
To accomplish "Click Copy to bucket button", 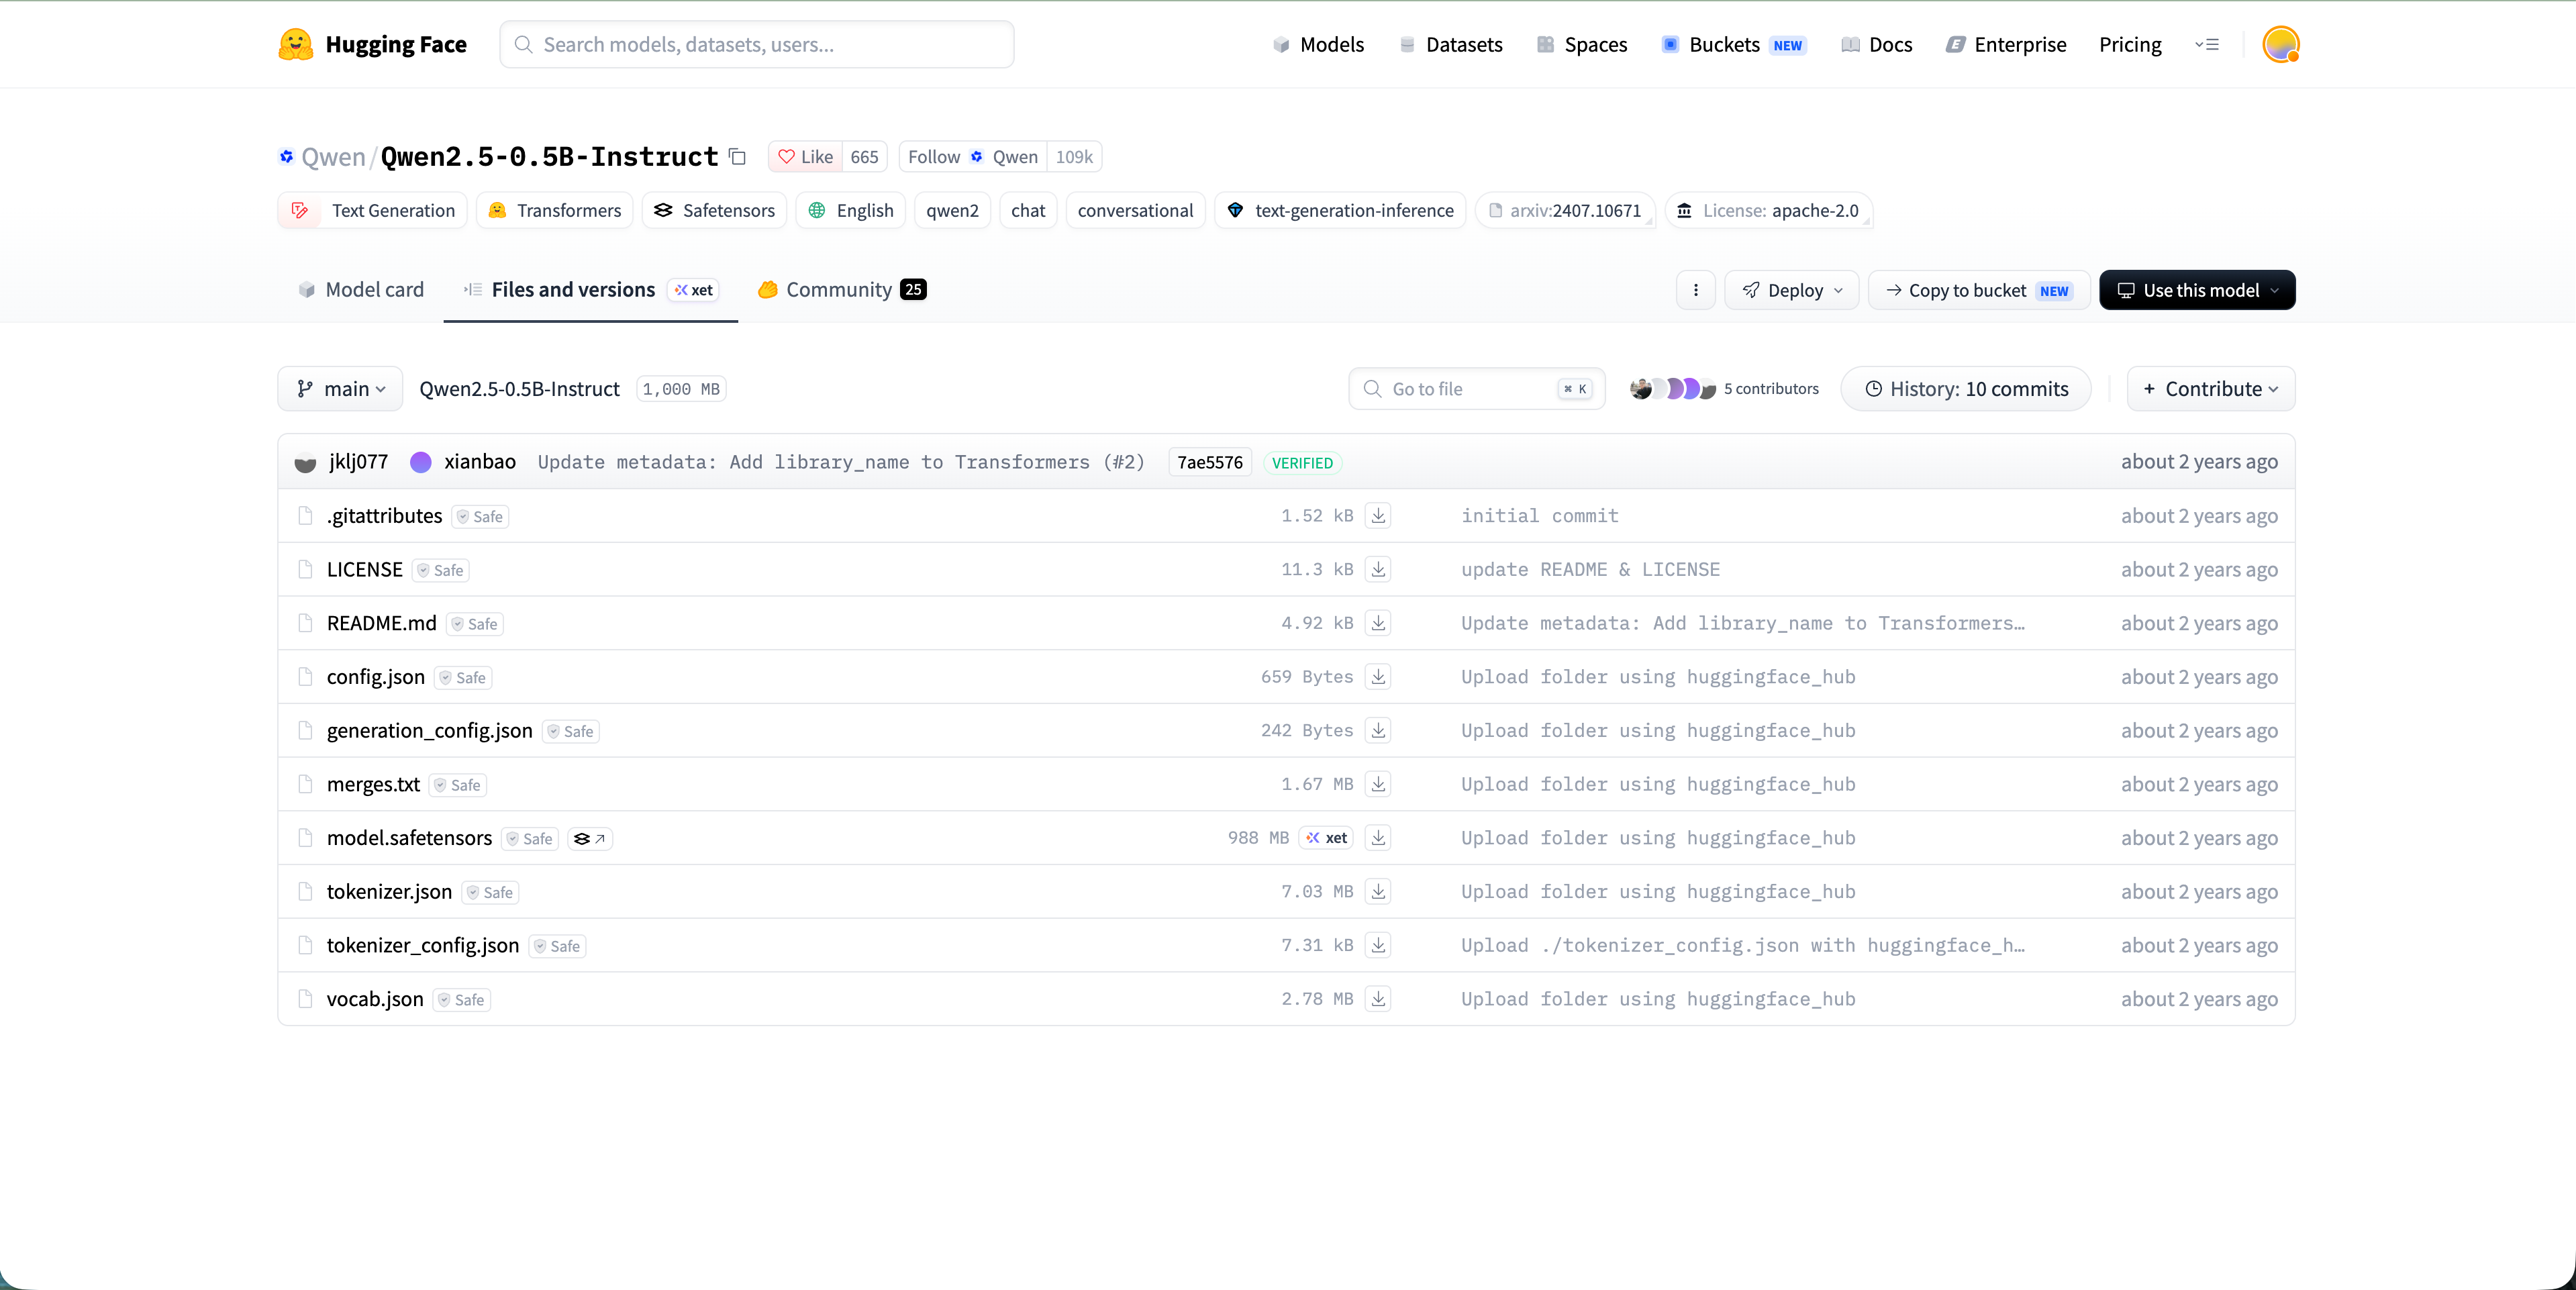I will click(1978, 290).
